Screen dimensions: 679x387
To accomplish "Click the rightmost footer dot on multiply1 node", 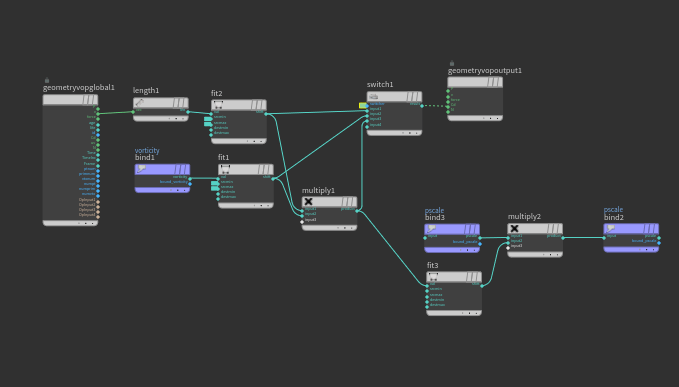I will pyautogui.click(x=351, y=228).
